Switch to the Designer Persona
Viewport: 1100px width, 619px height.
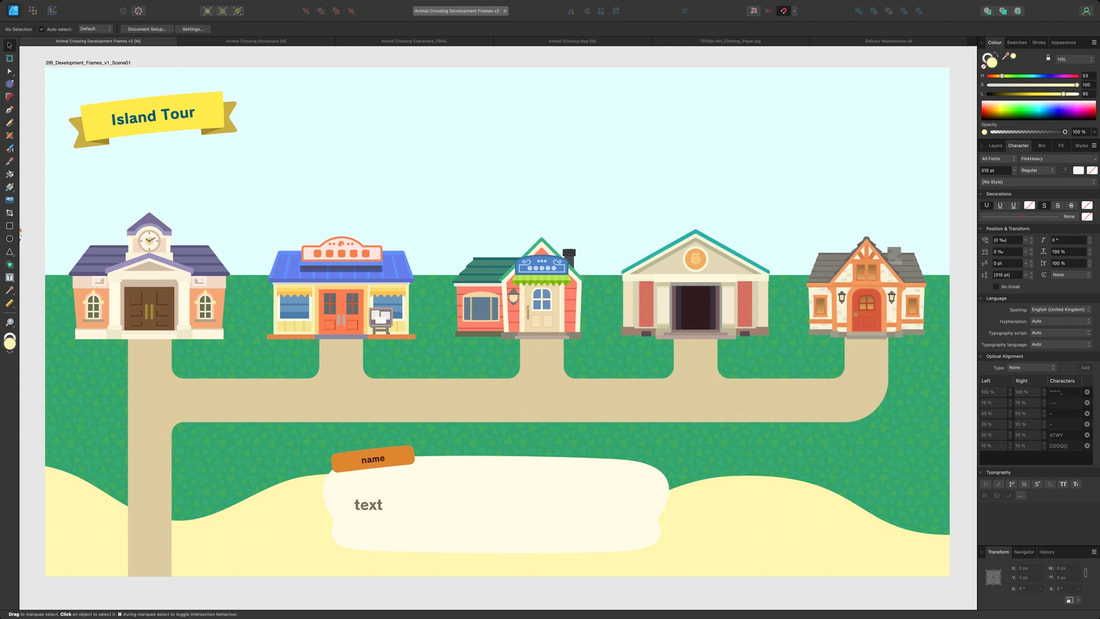(x=13, y=11)
